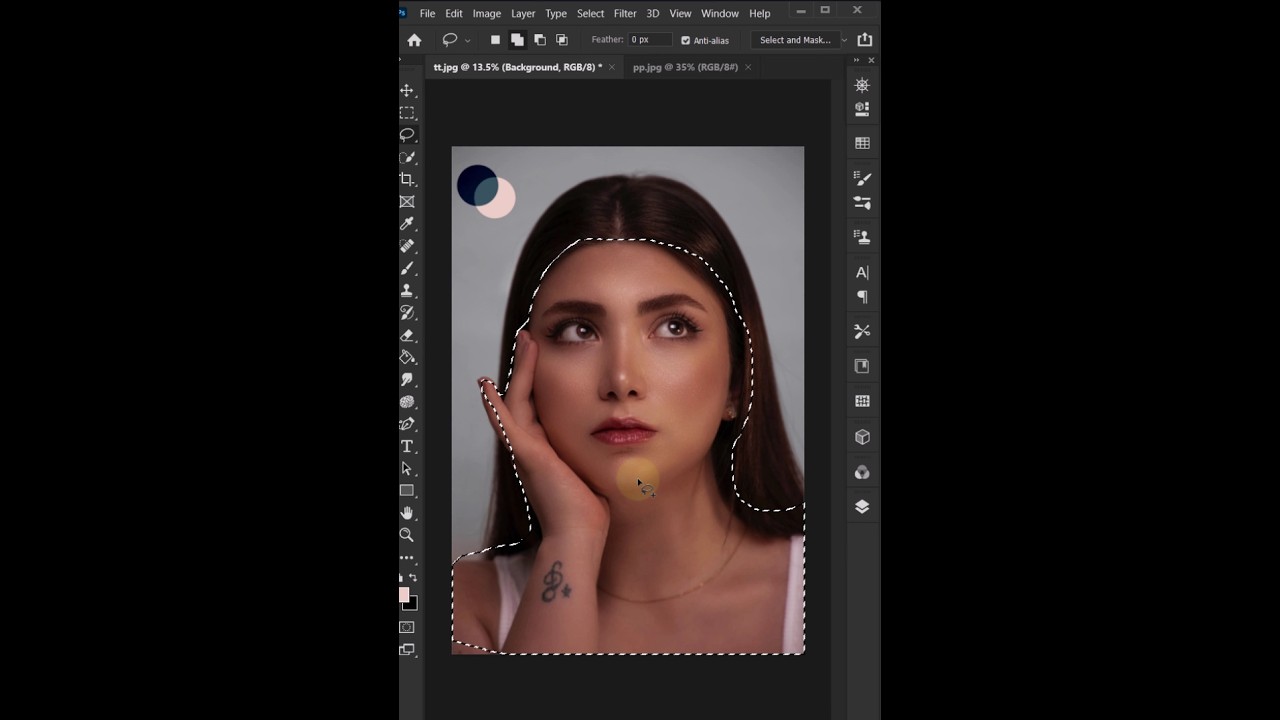The image size is (1280, 720).
Task: Open the Layers panel icon
Action: pos(862,507)
